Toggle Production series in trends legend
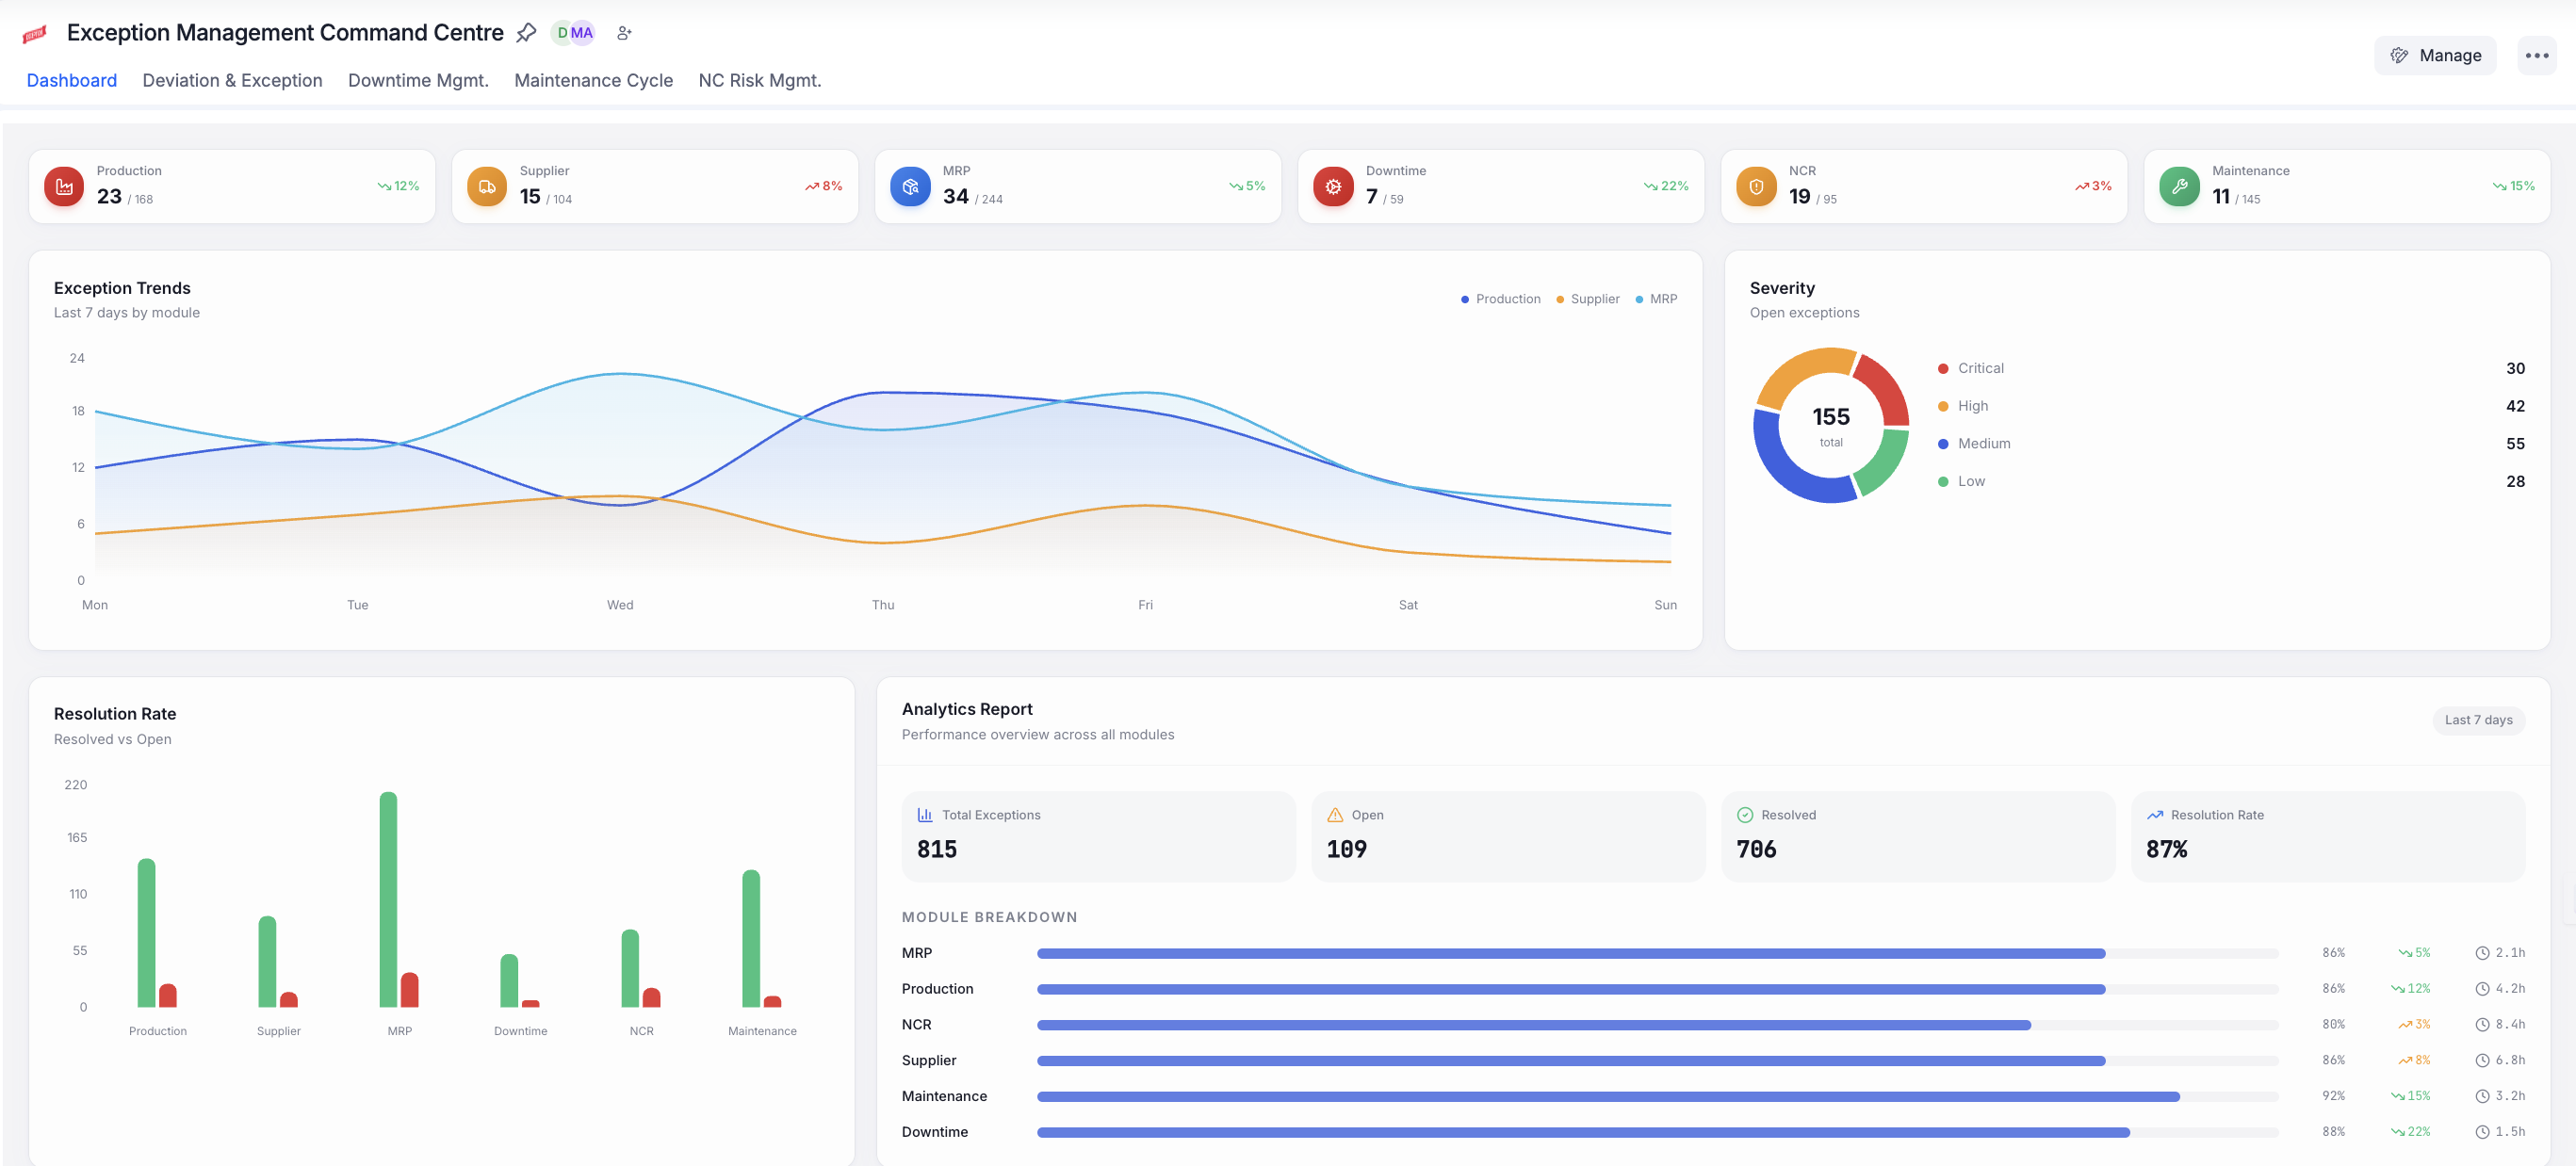2576x1166 pixels. [1501, 299]
